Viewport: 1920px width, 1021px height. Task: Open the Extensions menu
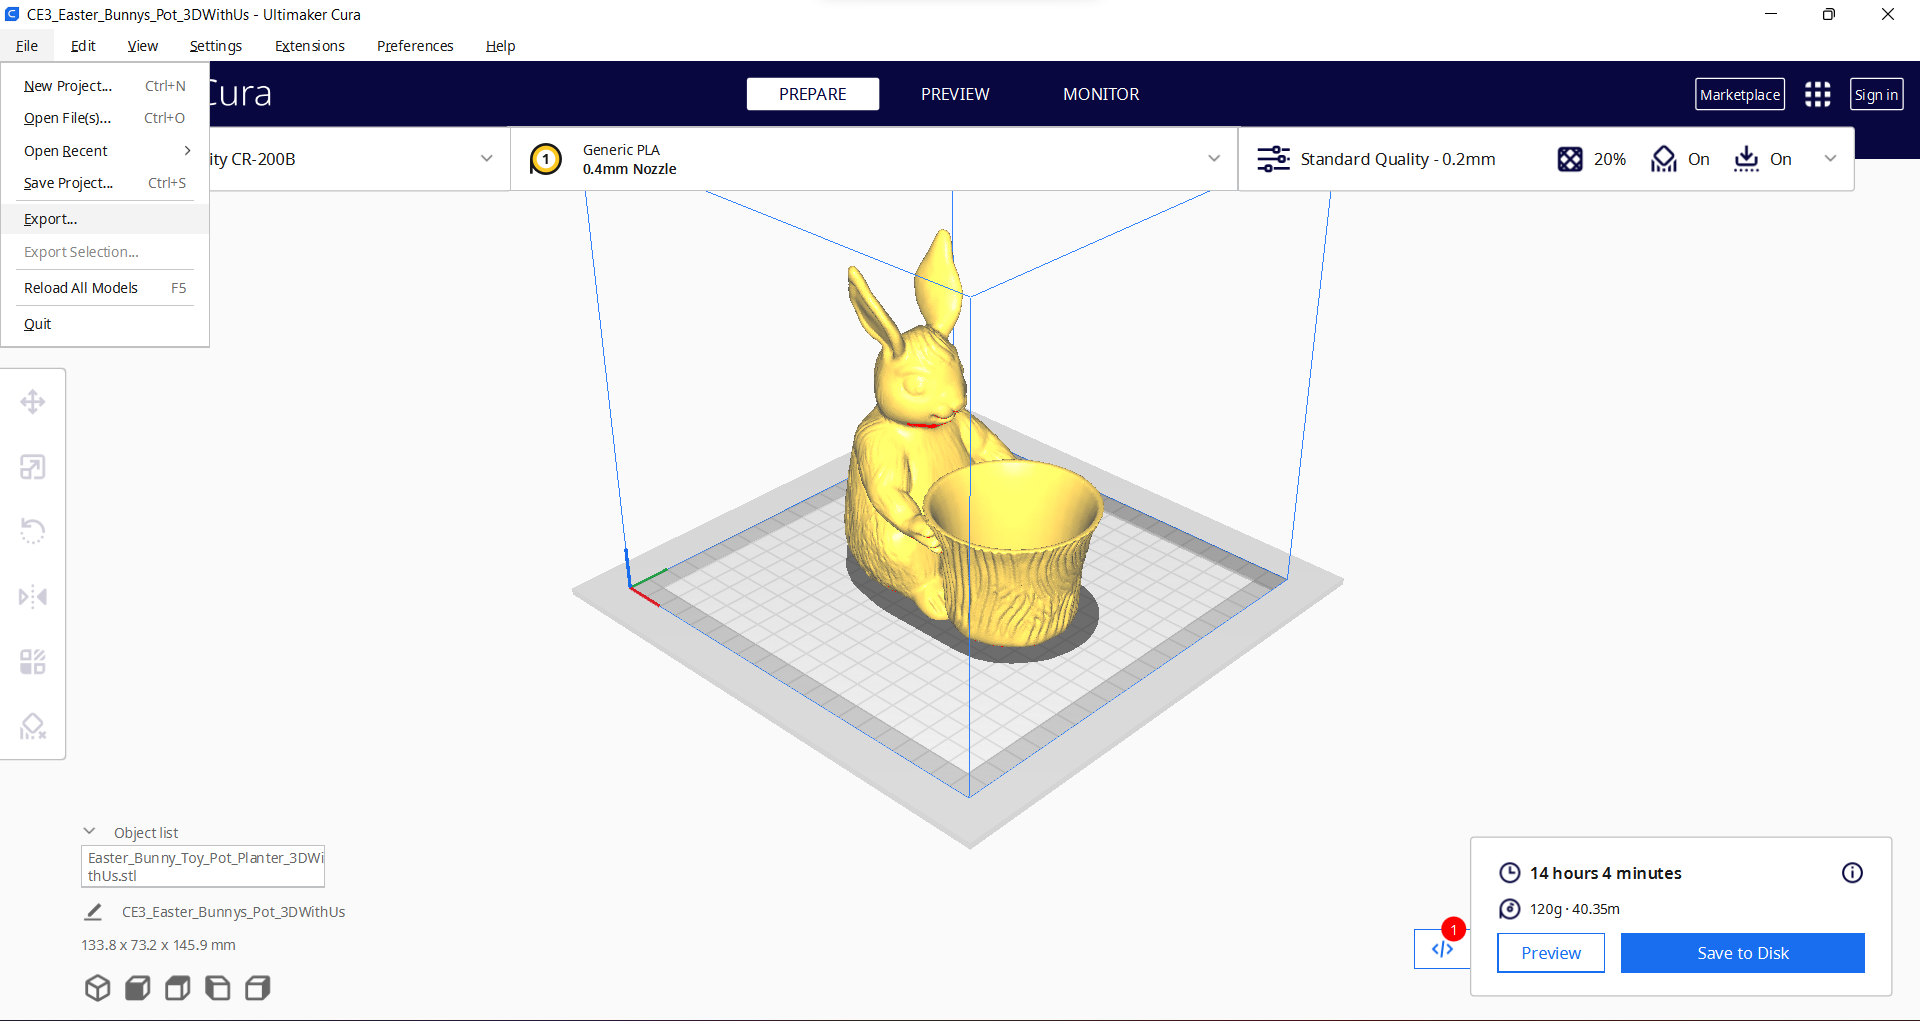coord(310,46)
